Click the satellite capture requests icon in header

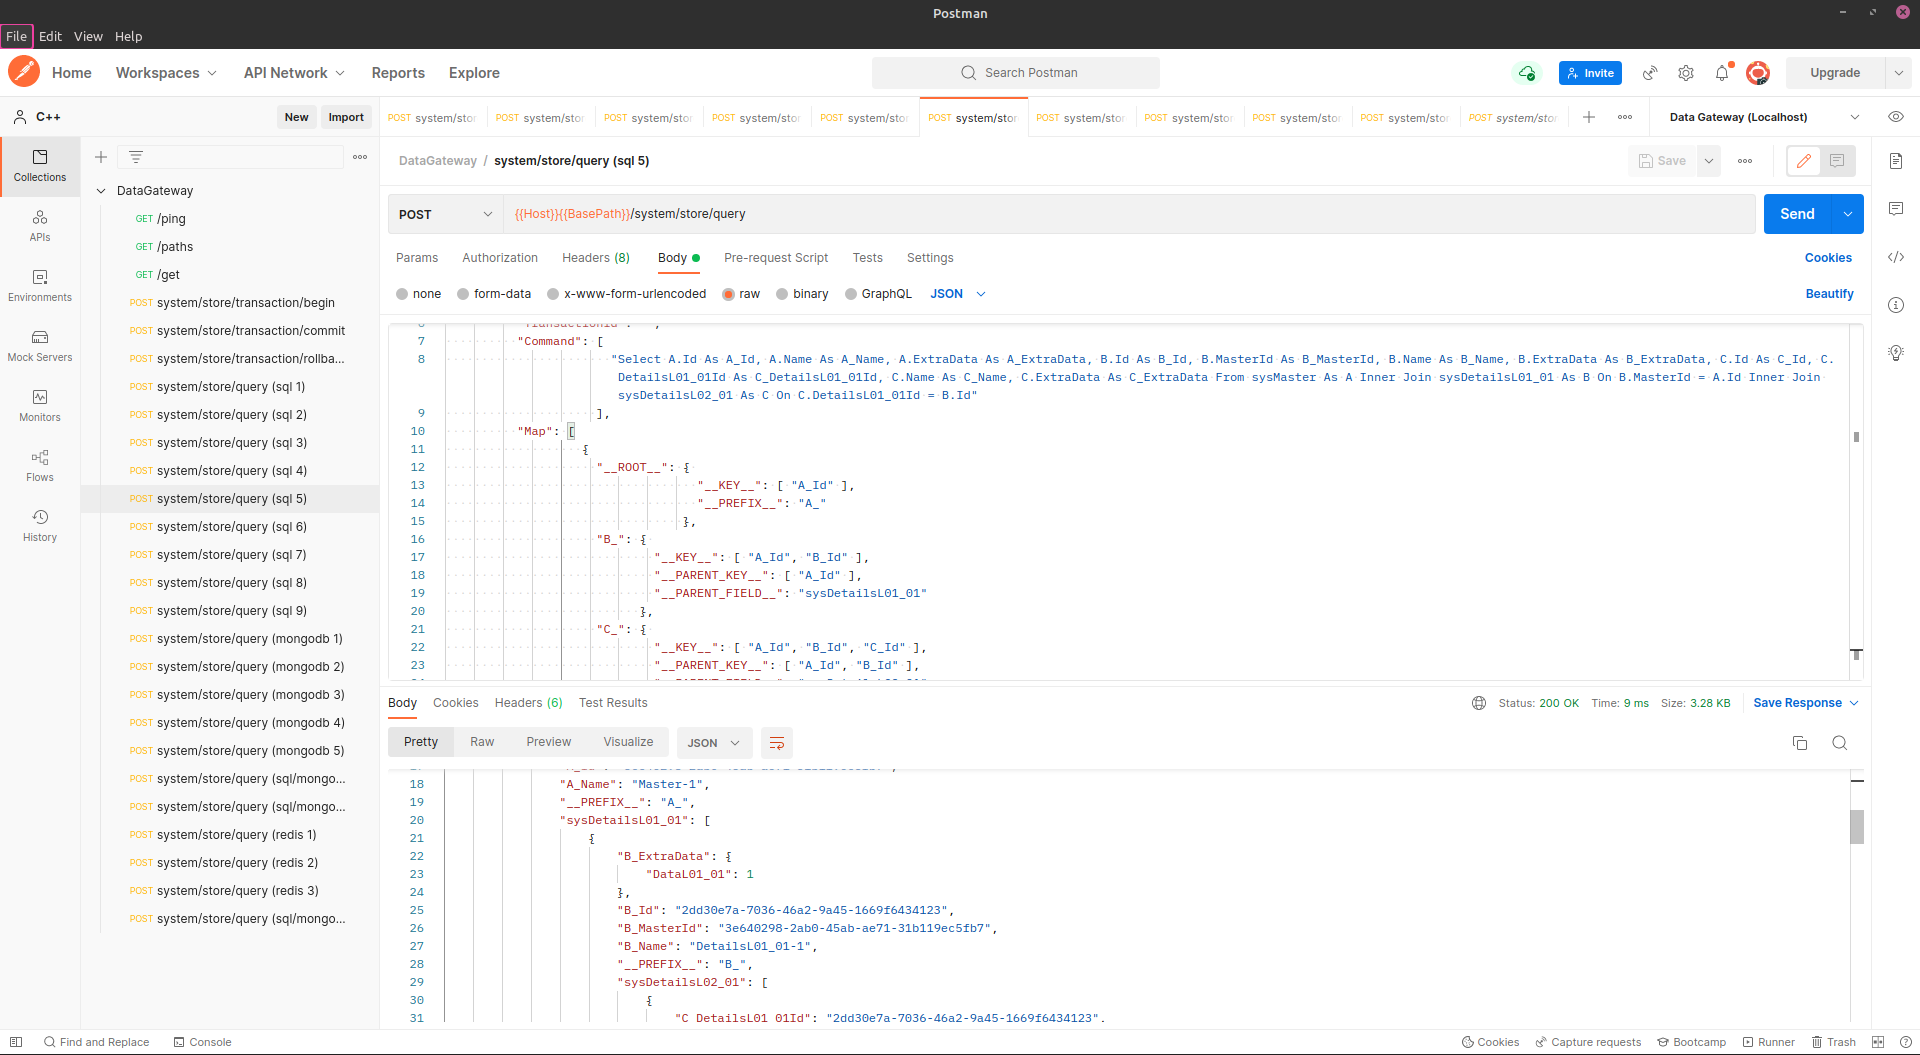click(1650, 73)
